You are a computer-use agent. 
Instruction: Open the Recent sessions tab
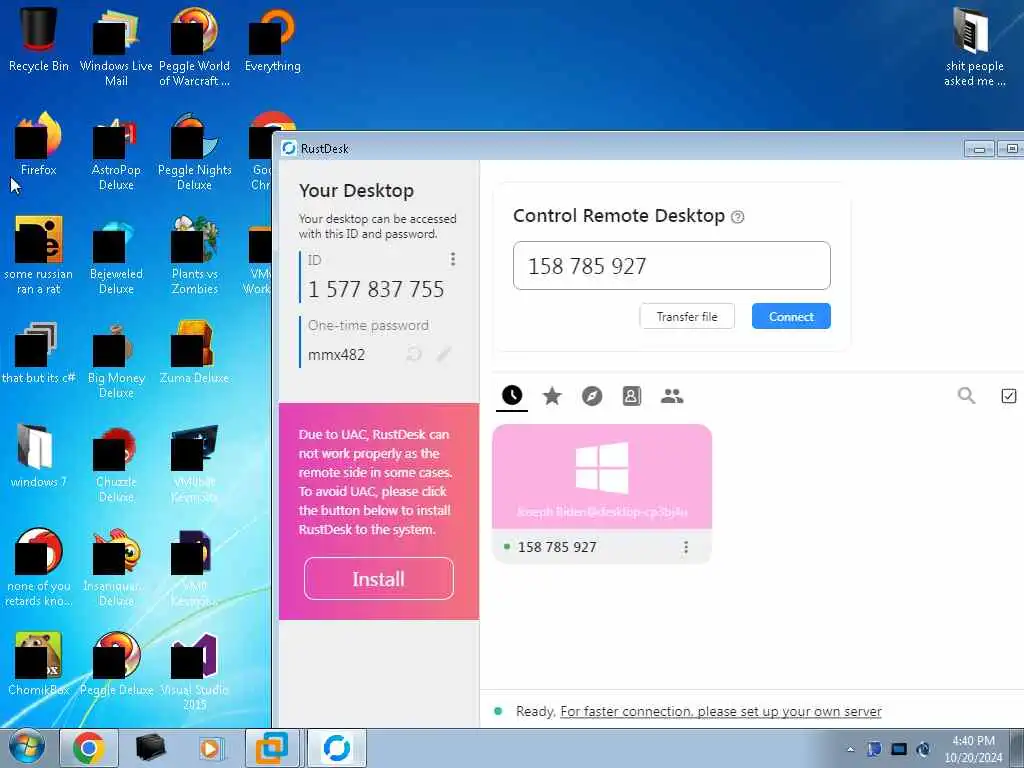512,396
